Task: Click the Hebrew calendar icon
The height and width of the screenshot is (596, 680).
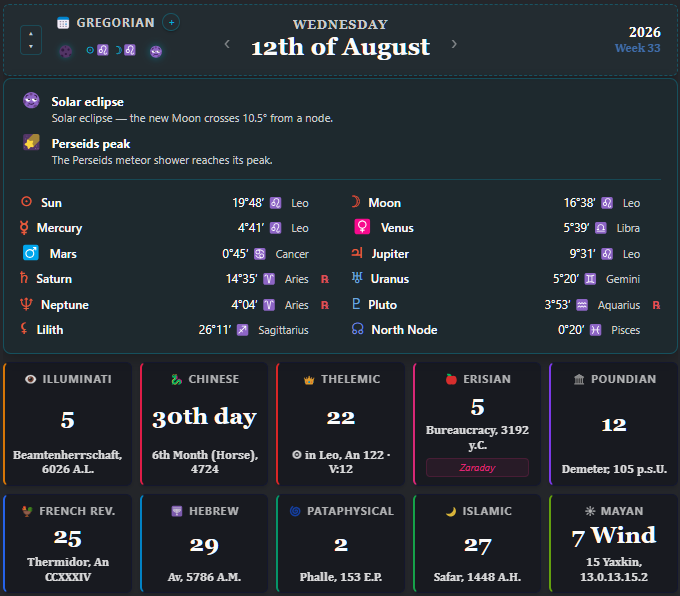Action: pos(177,511)
